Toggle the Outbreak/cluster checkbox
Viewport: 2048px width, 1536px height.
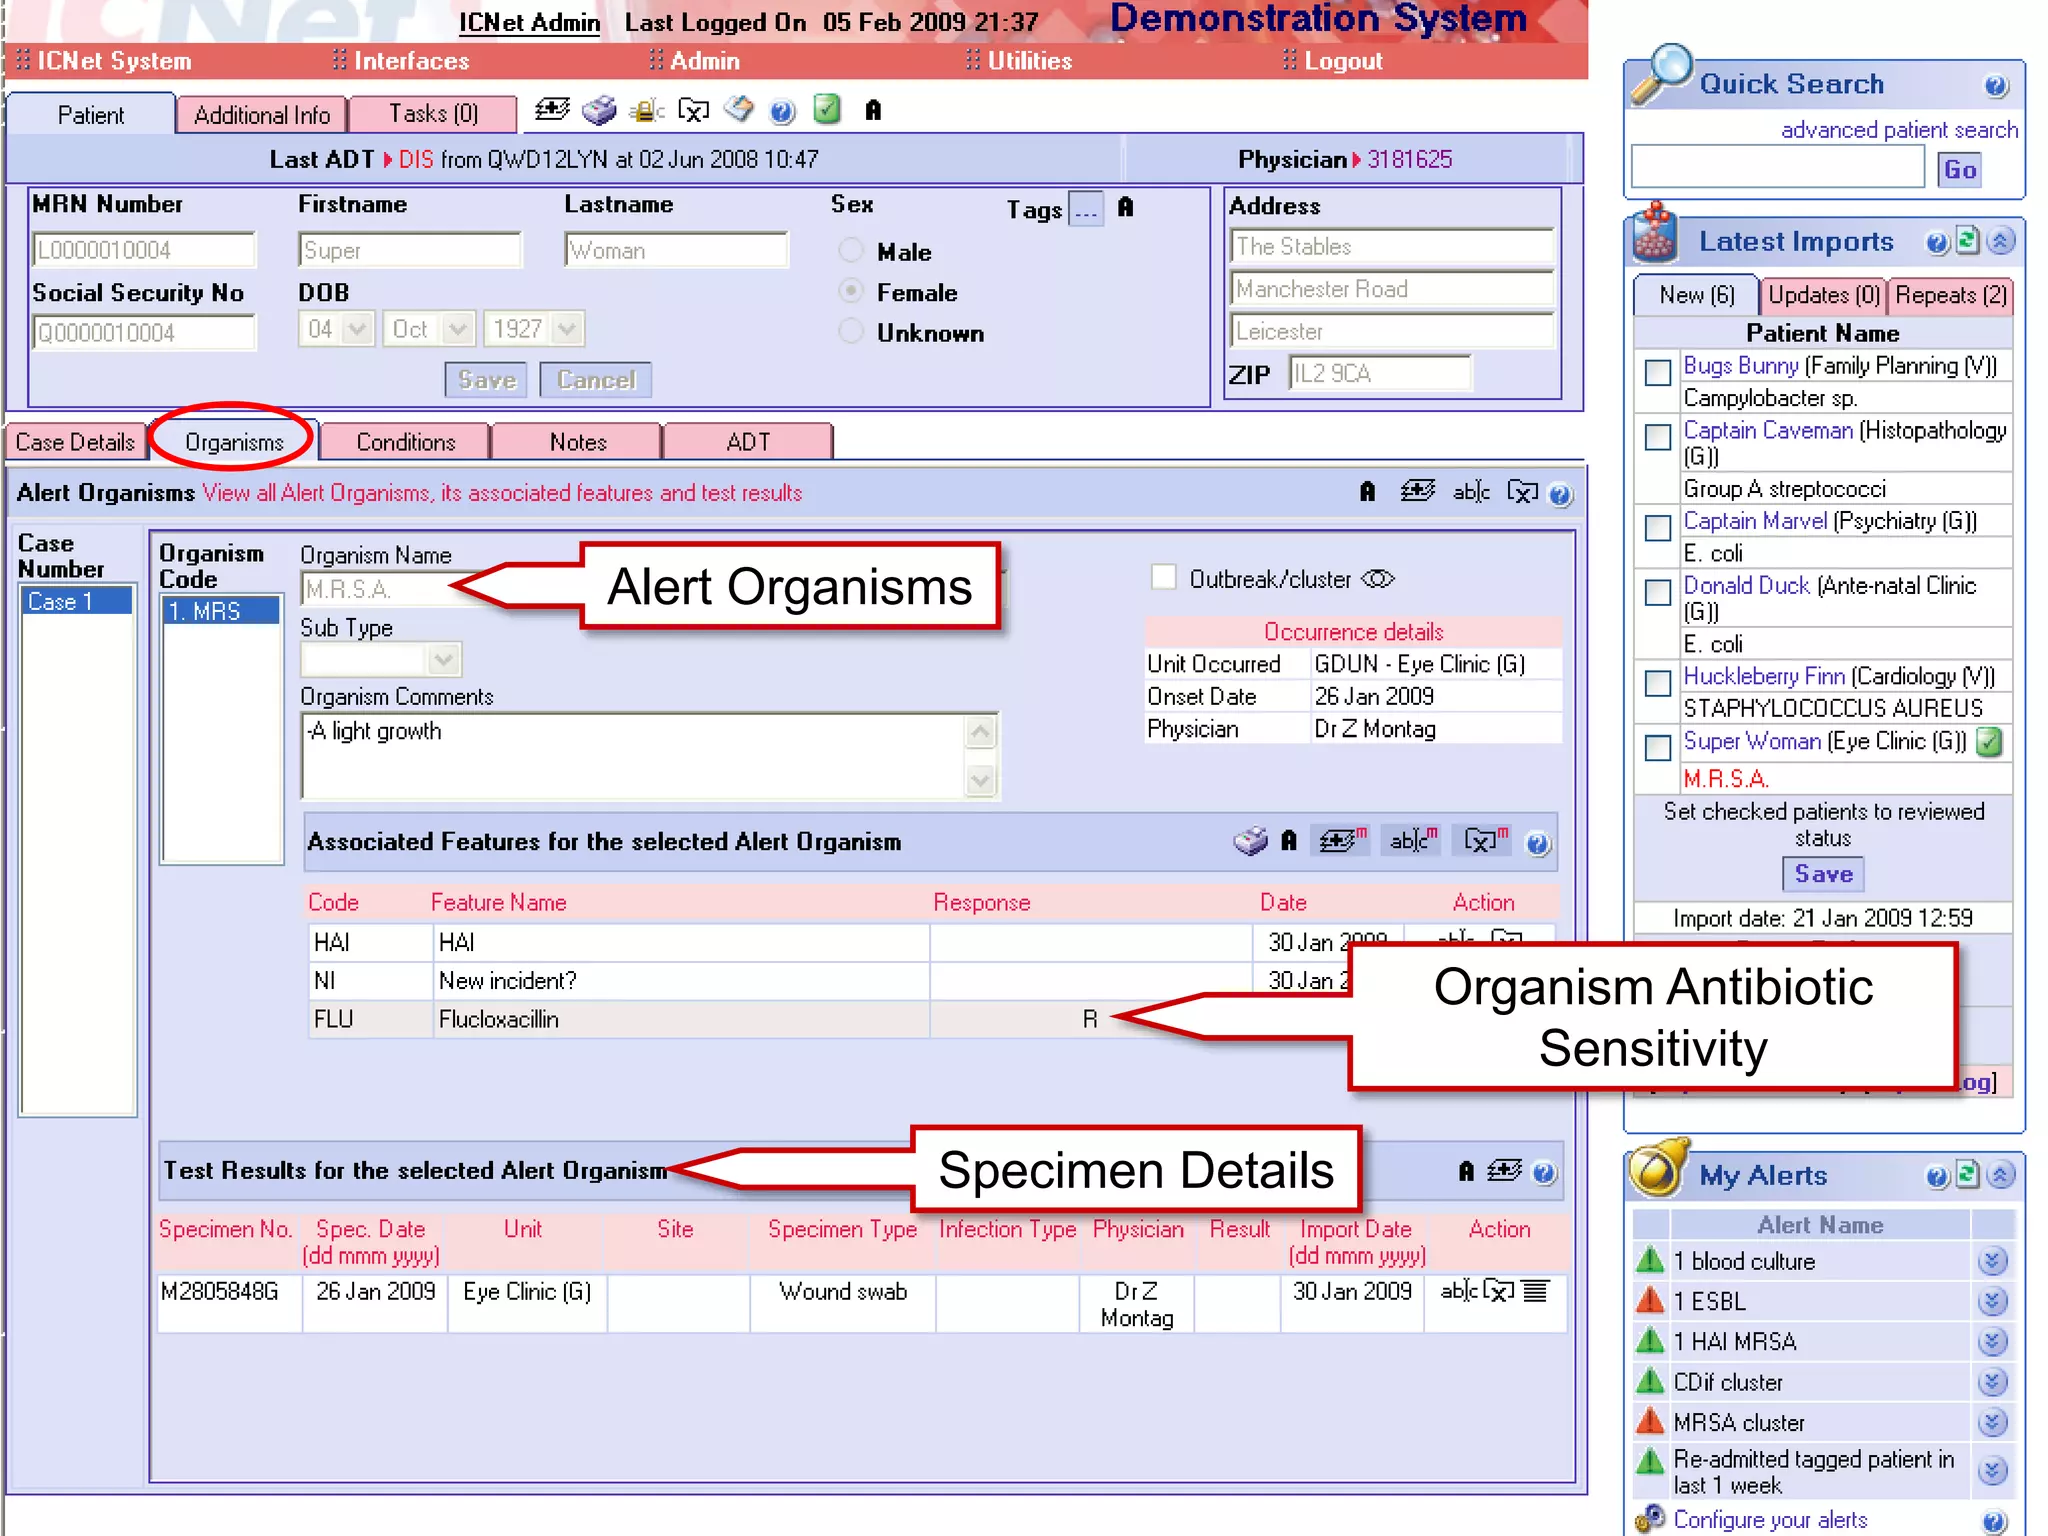click(x=1163, y=577)
